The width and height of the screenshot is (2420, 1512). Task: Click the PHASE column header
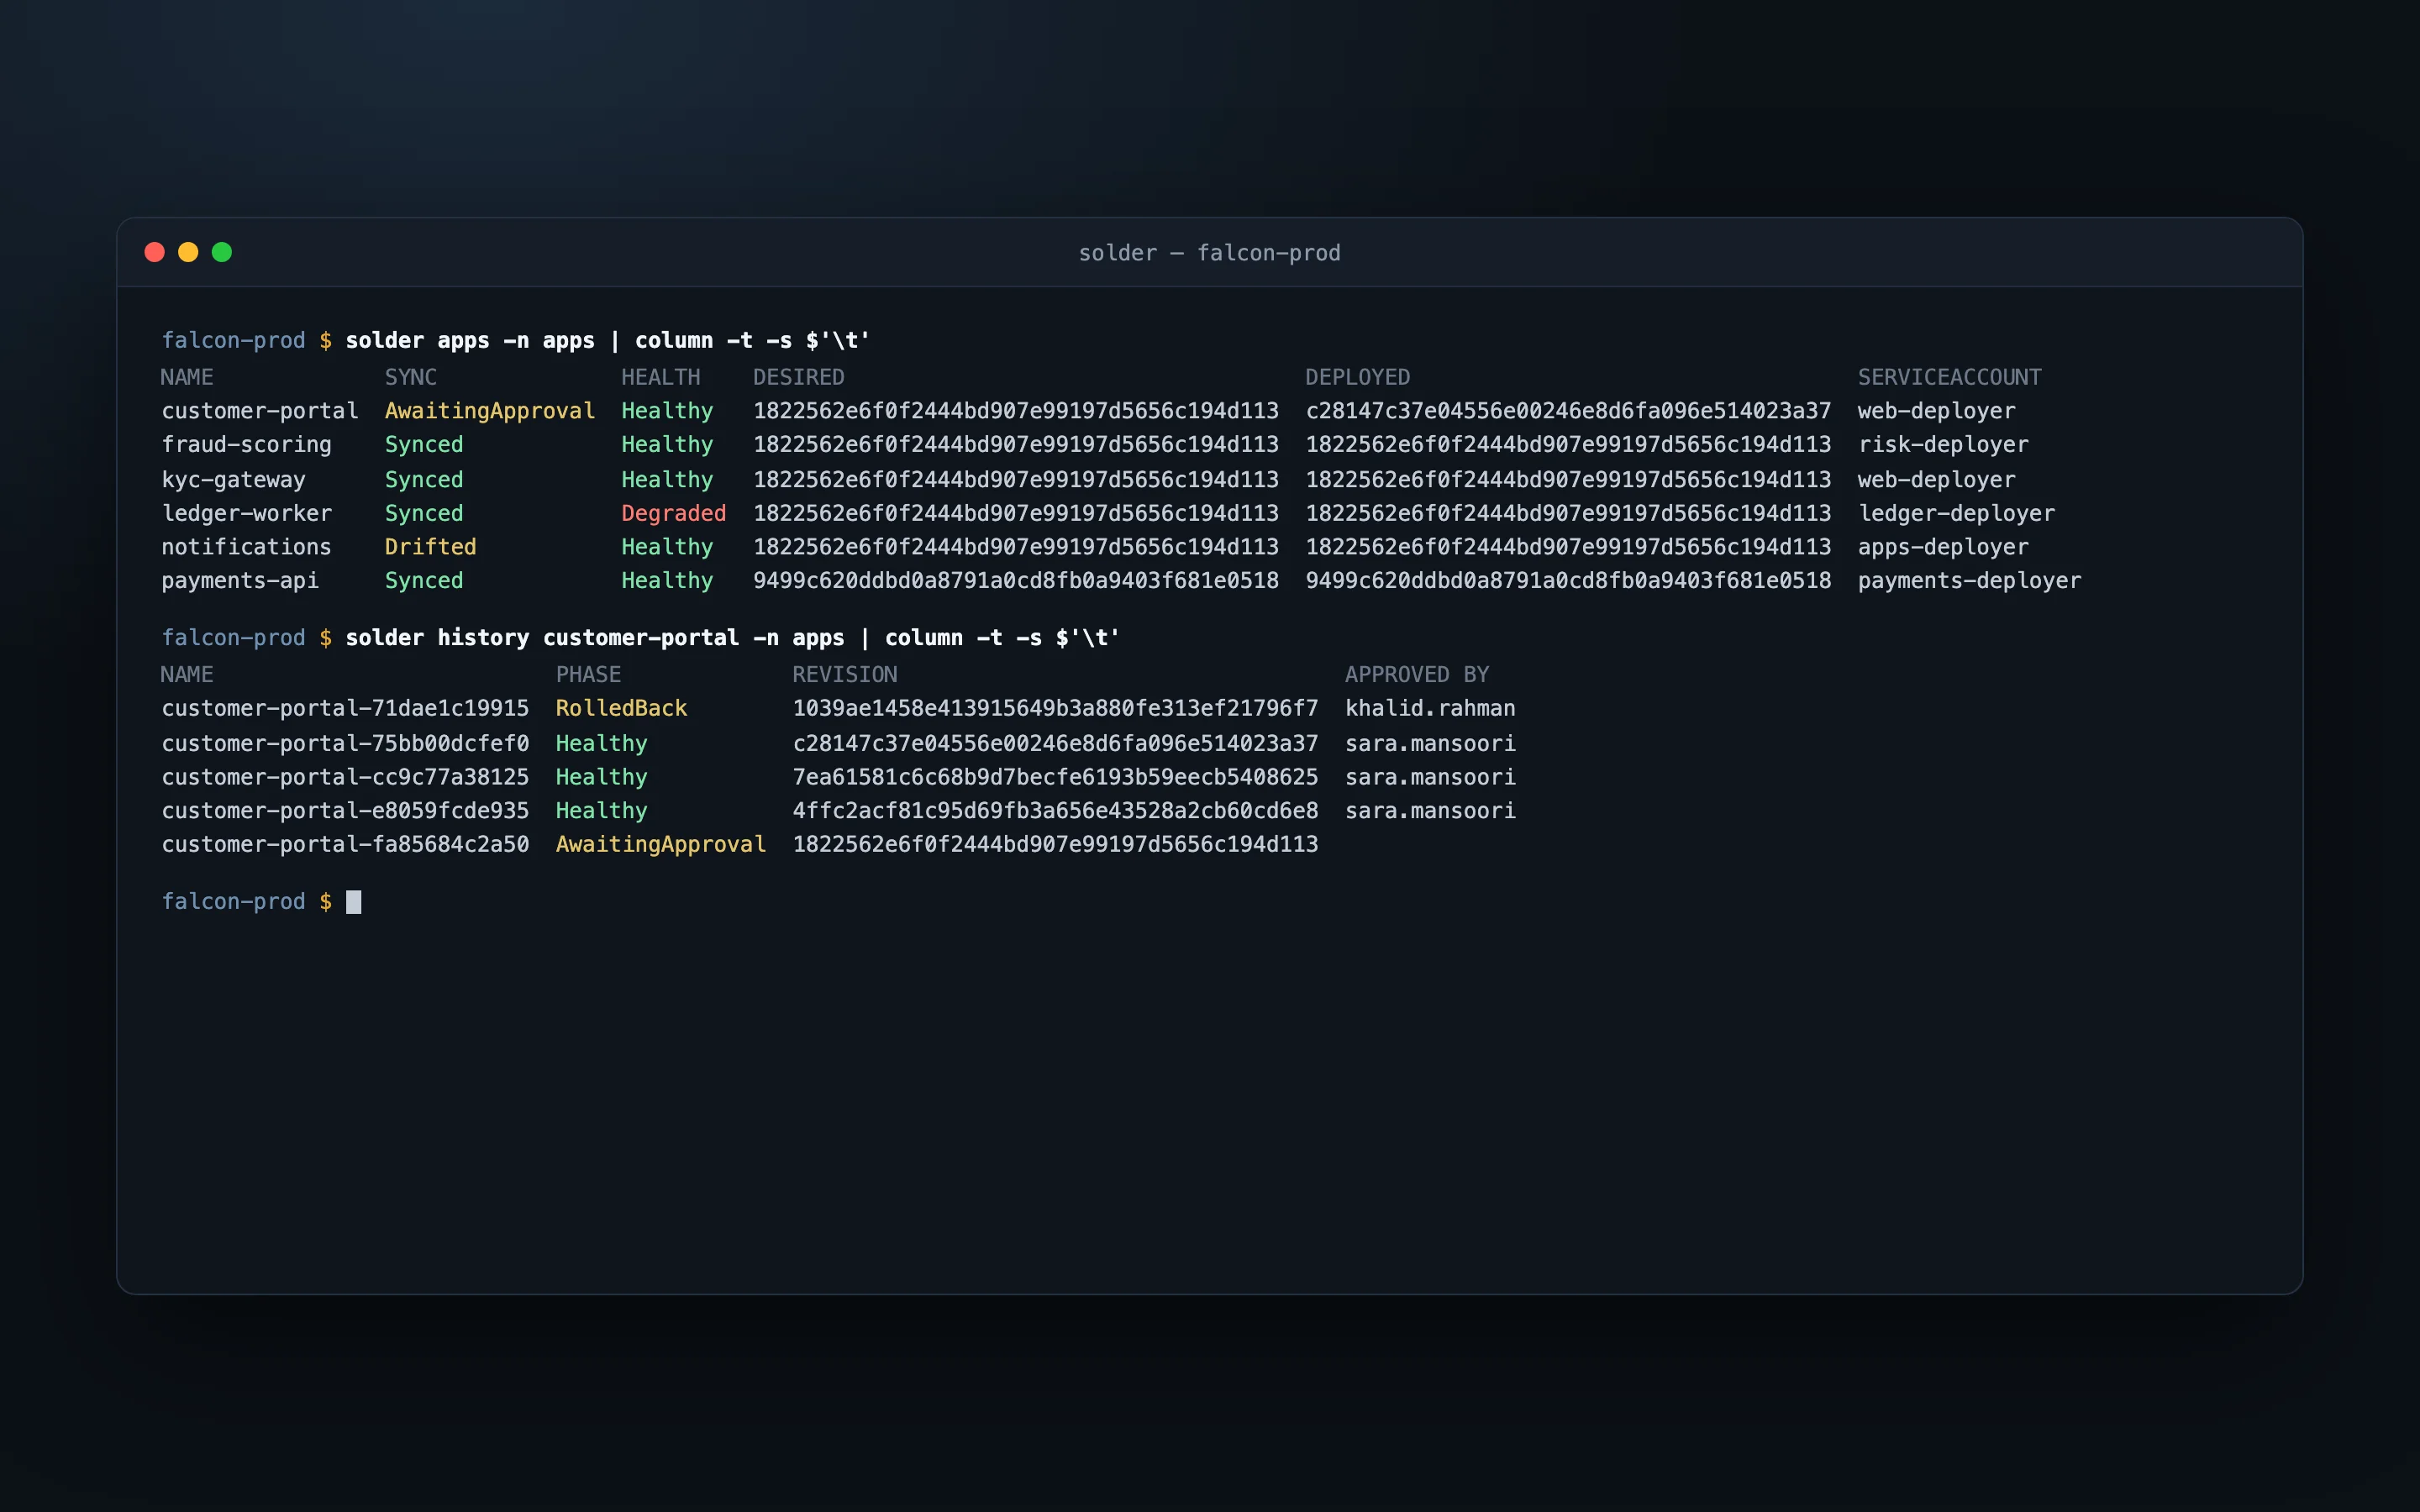(588, 675)
